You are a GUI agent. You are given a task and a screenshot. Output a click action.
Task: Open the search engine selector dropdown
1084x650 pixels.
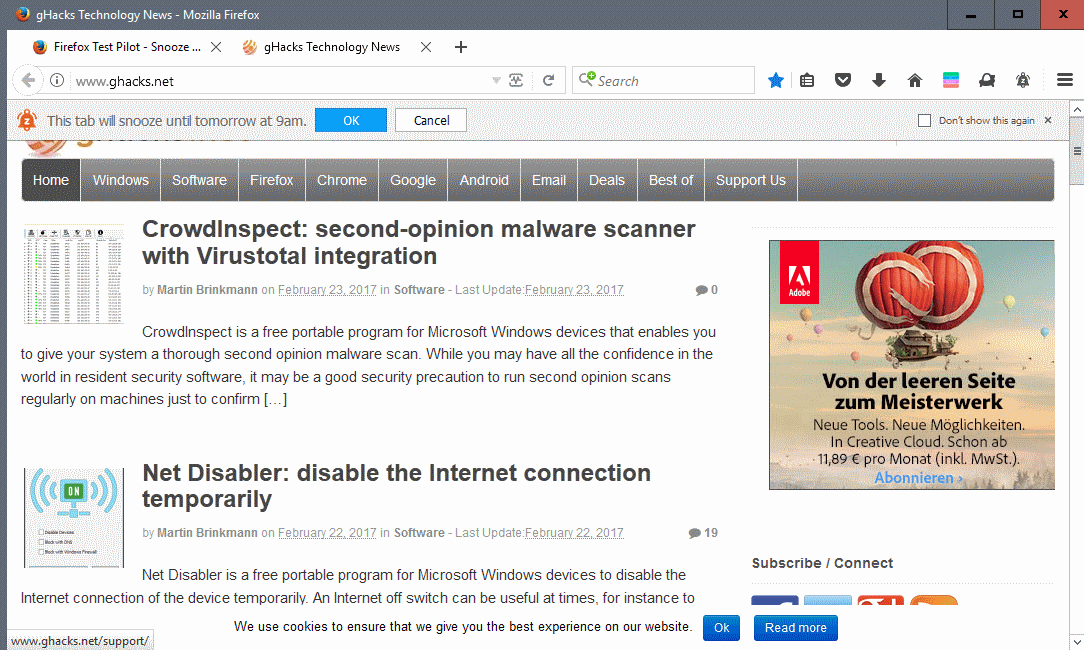pyautogui.click(x=587, y=80)
